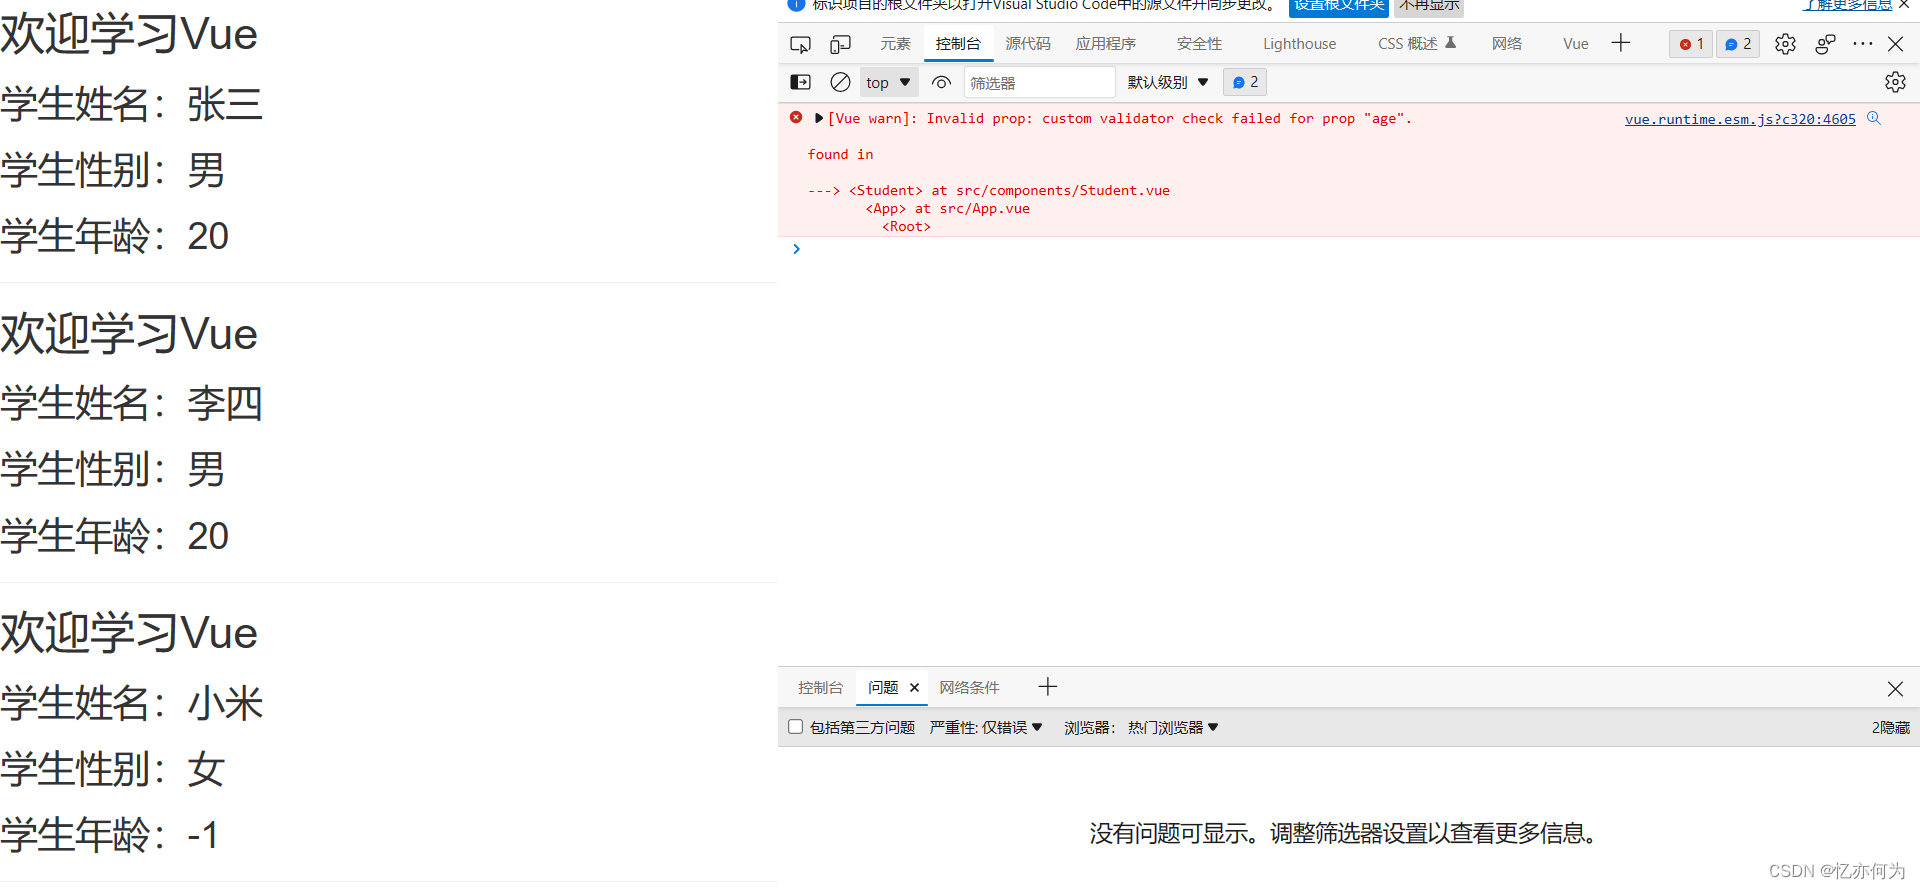Screen dimensions: 1920x889
Task: Open the 应用程序 tab
Action: 1106,44
